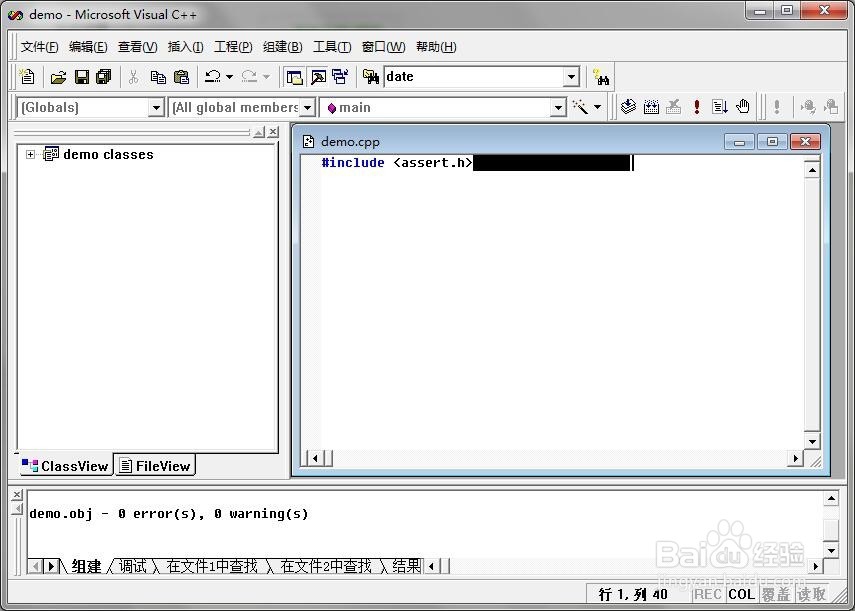Select the 调试 output tab

(x=133, y=566)
